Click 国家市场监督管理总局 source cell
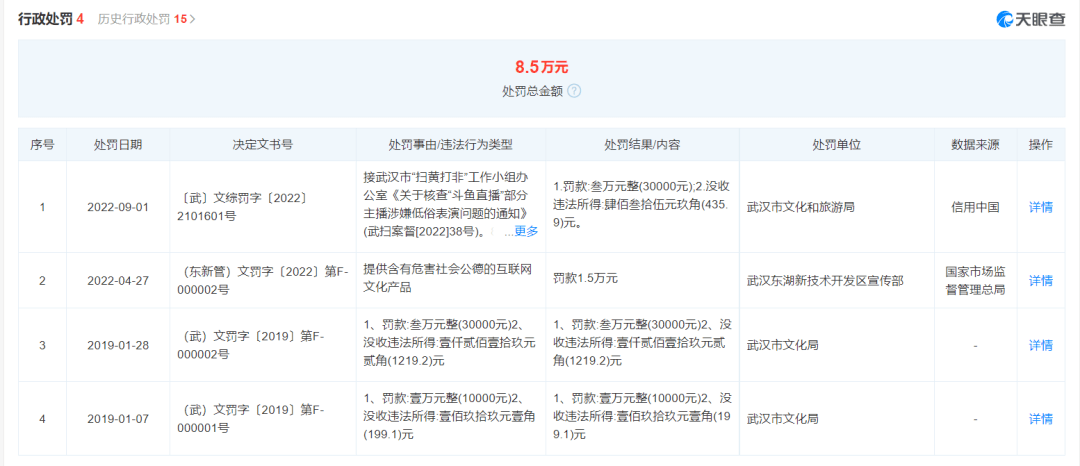This screenshot has height=466, width=1080. pyautogui.click(x=974, y=280)
